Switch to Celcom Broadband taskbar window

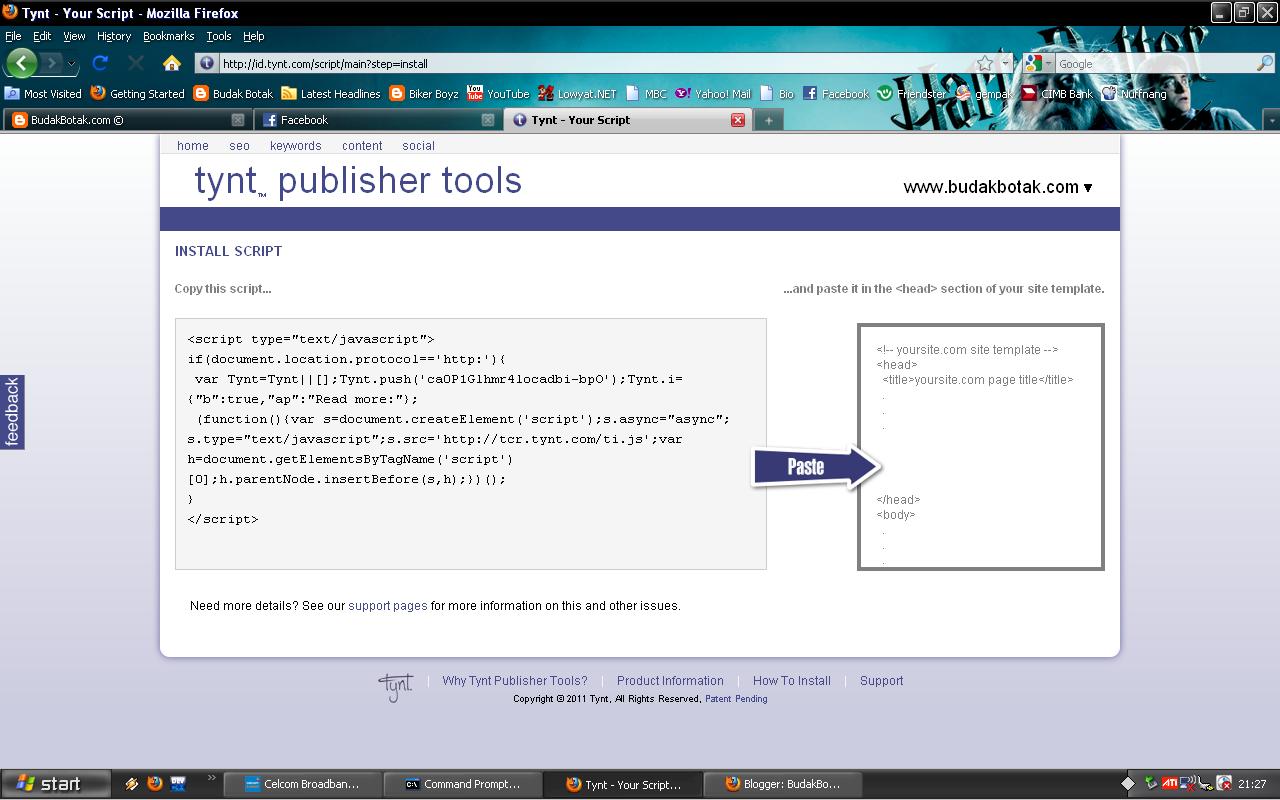301,784
